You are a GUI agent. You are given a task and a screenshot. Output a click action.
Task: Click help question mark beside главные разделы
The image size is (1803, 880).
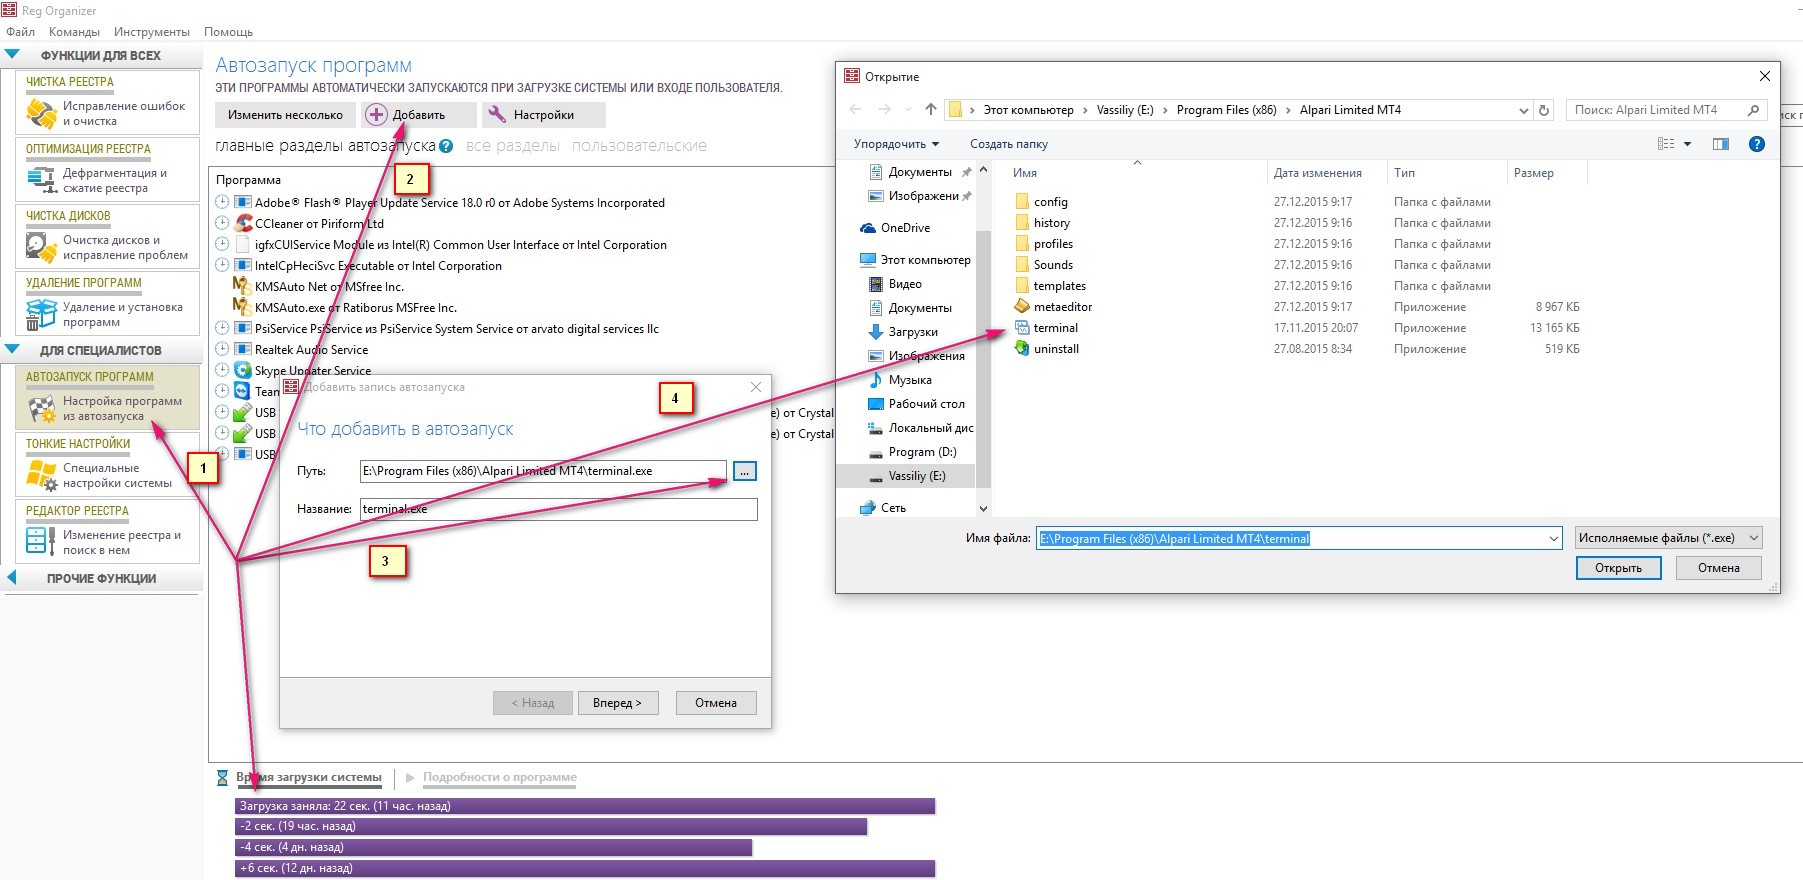446,146
